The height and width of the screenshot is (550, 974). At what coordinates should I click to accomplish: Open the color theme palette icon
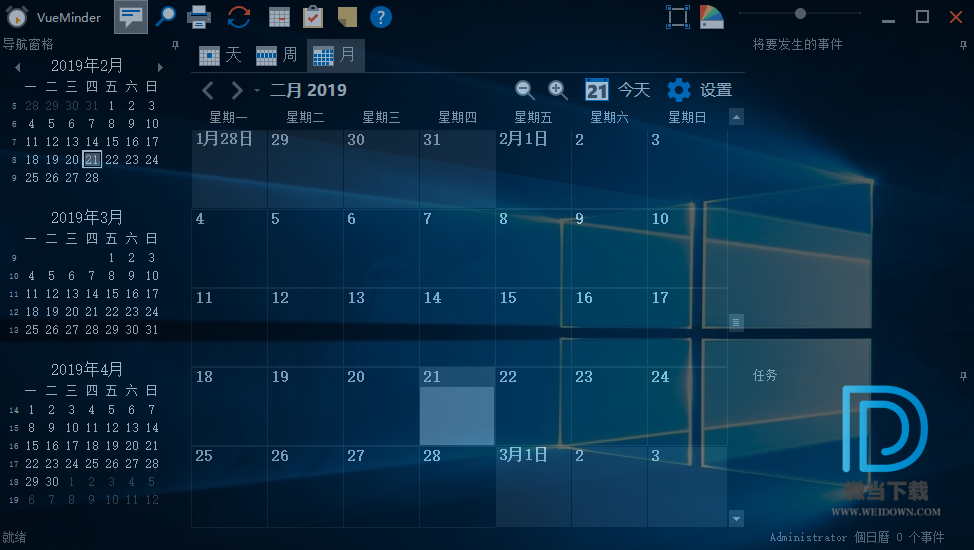(712, 17)
